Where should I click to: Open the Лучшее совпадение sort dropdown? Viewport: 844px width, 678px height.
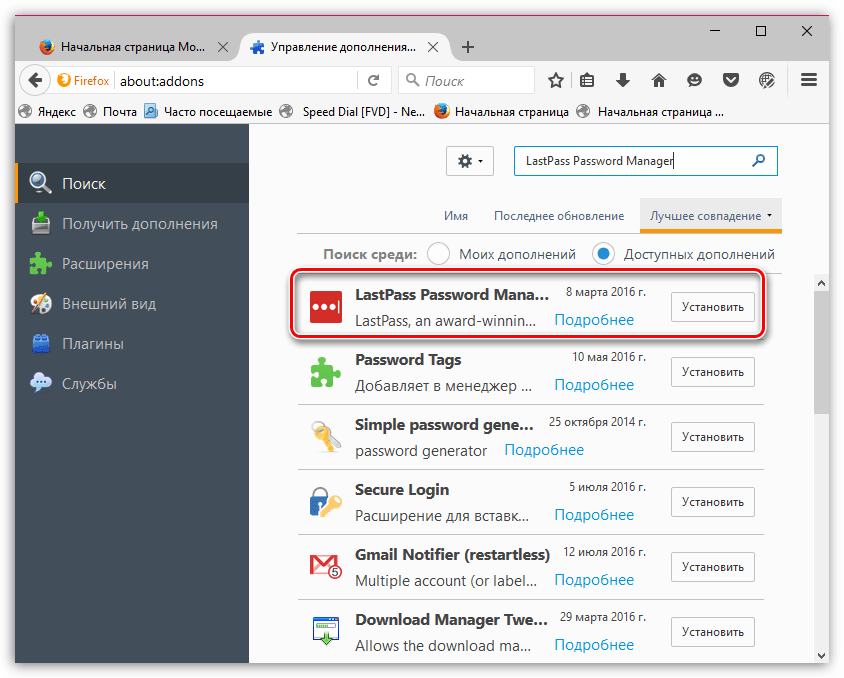[x=711, y=216]
